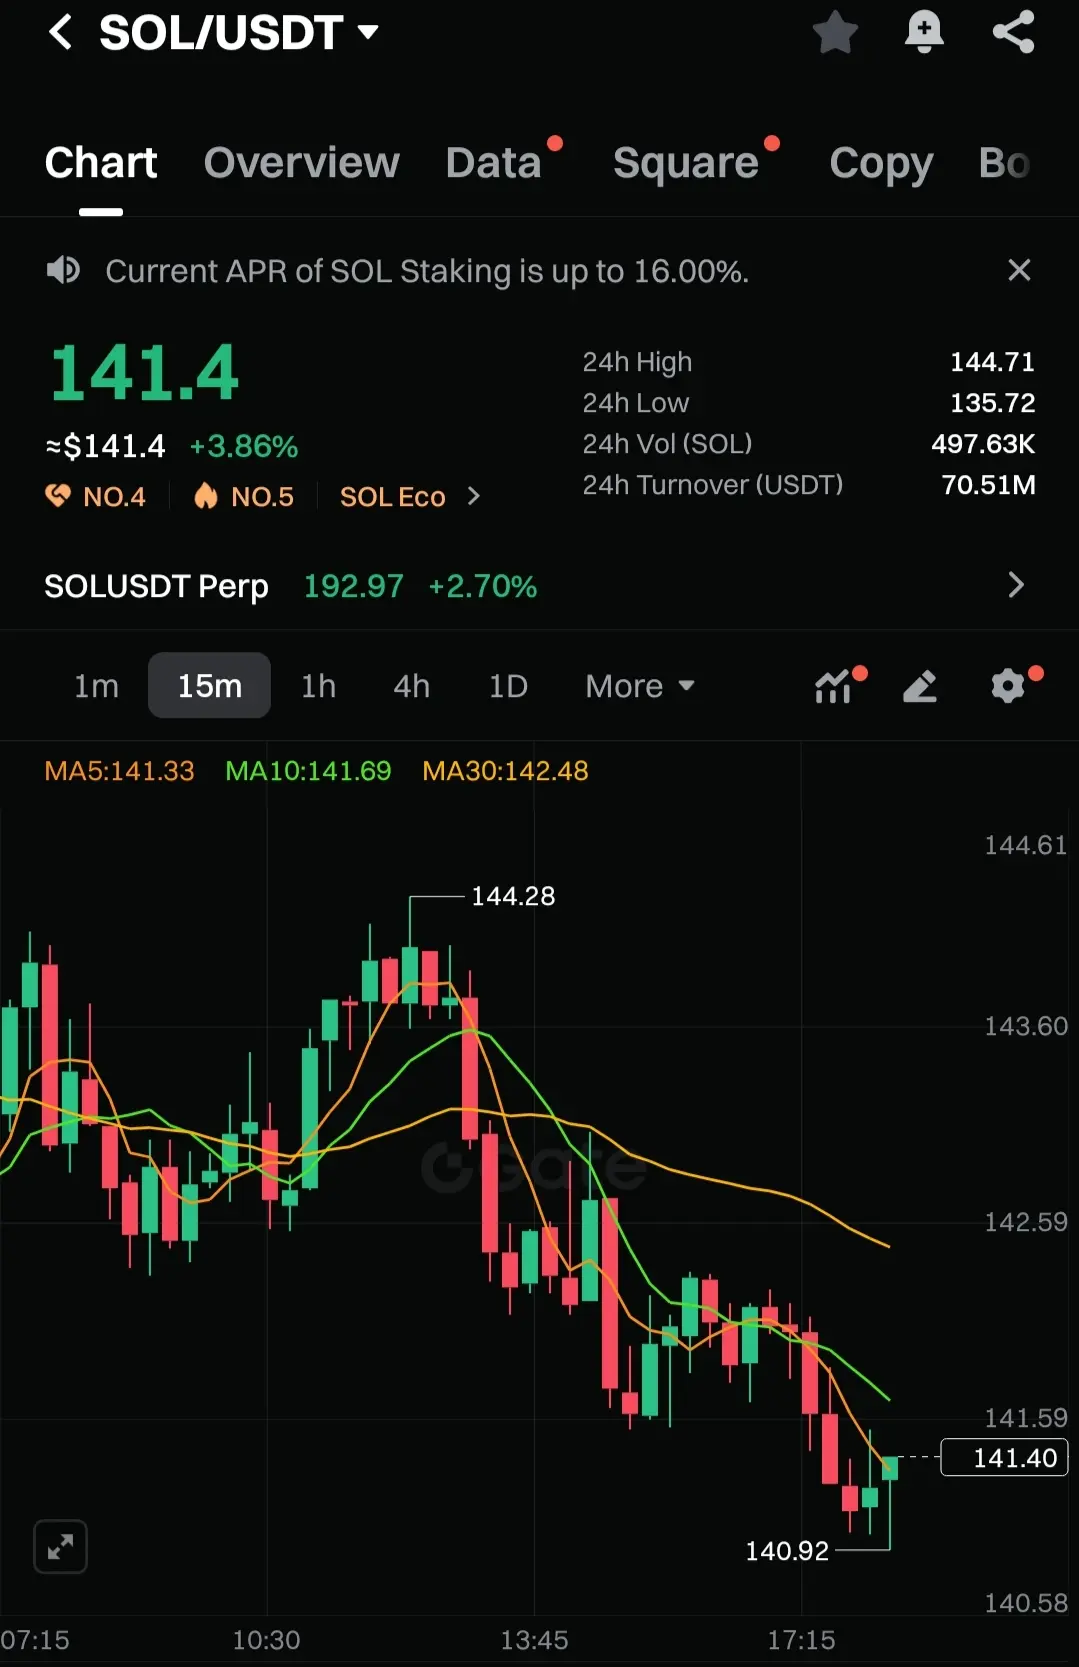Click the current price 141.4
This screenshot has height=1667, width=1079.
coord(144,373)
